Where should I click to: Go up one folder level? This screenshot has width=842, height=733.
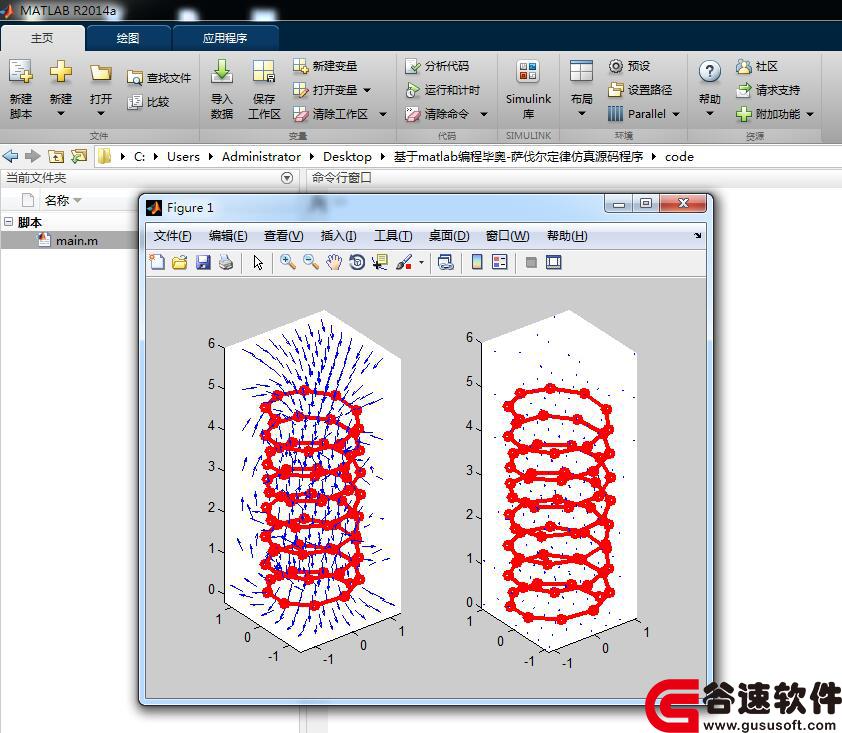[56, 156]
